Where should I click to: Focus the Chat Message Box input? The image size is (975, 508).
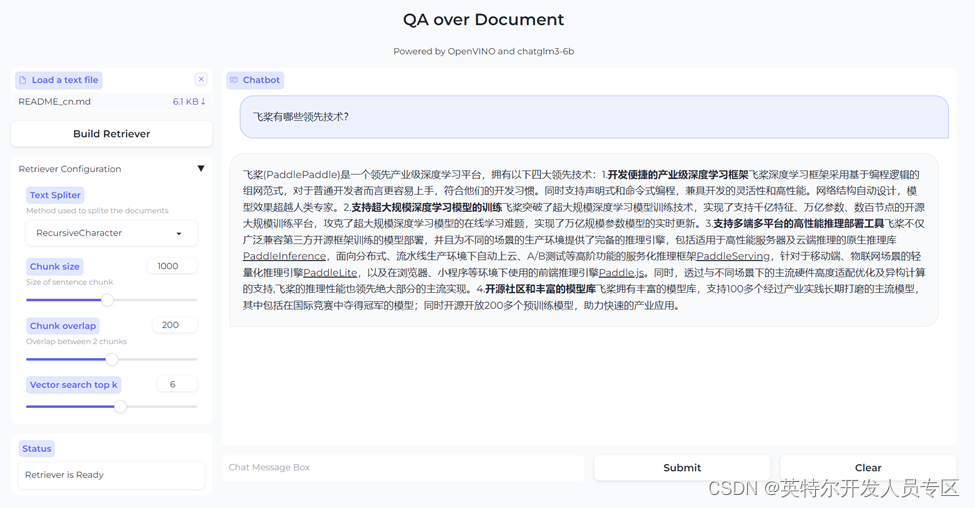pyautogui.click(x=403, y=468)
